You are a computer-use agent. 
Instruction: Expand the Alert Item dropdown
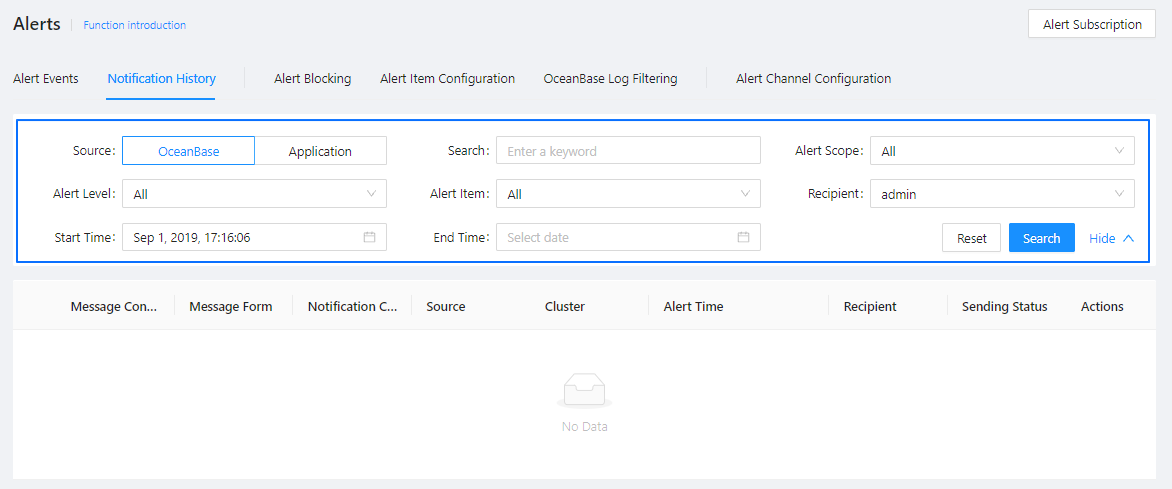[x=628, y=194]
